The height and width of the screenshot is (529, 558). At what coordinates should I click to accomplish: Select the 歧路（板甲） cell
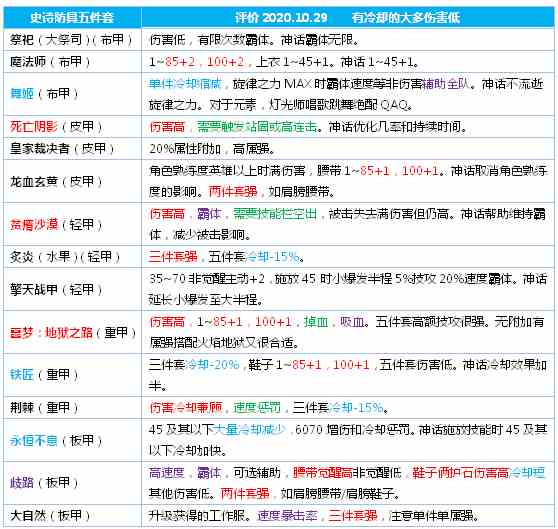point(72,483)
